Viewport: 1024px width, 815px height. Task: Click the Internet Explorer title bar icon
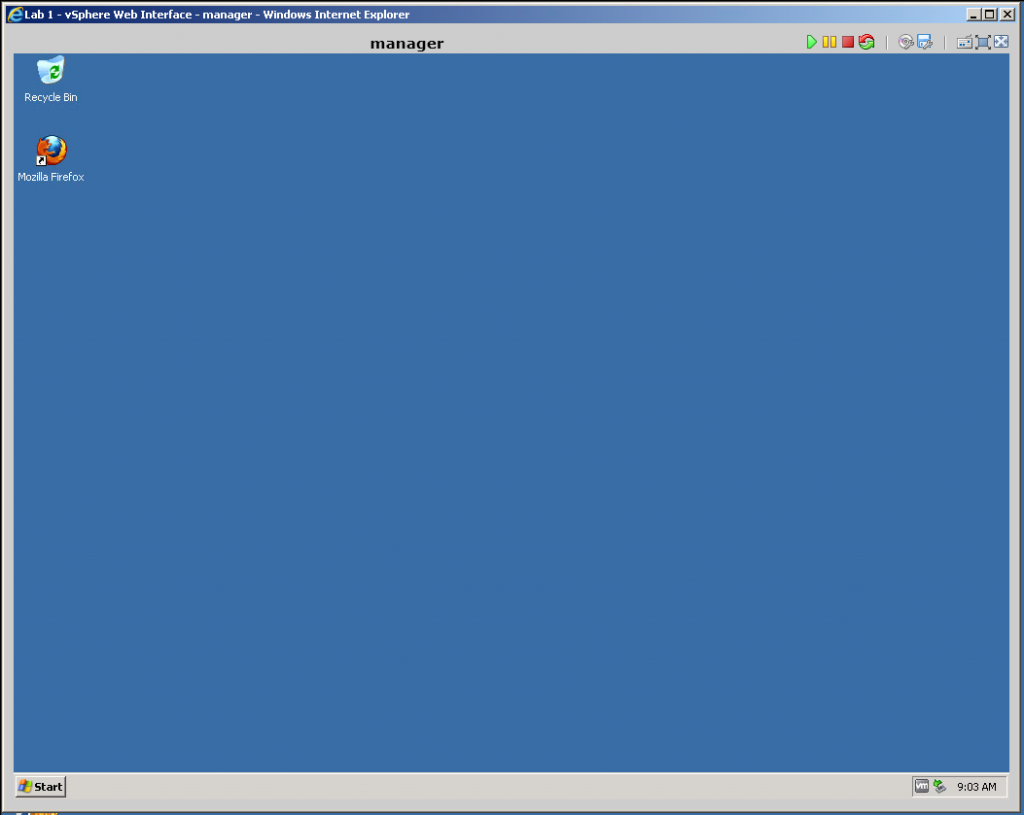tap(14, 14)
